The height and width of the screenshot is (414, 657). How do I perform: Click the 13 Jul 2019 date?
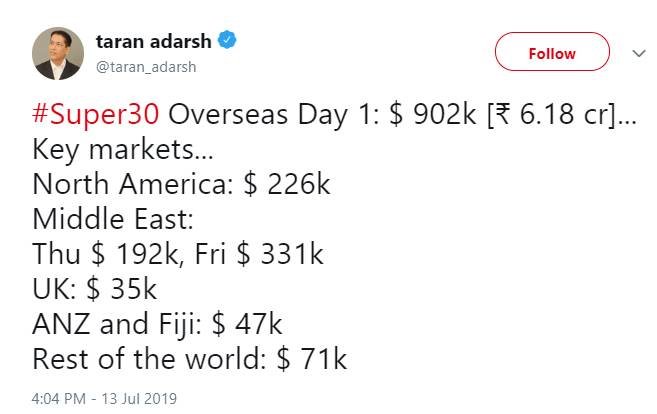coord(139,398)
